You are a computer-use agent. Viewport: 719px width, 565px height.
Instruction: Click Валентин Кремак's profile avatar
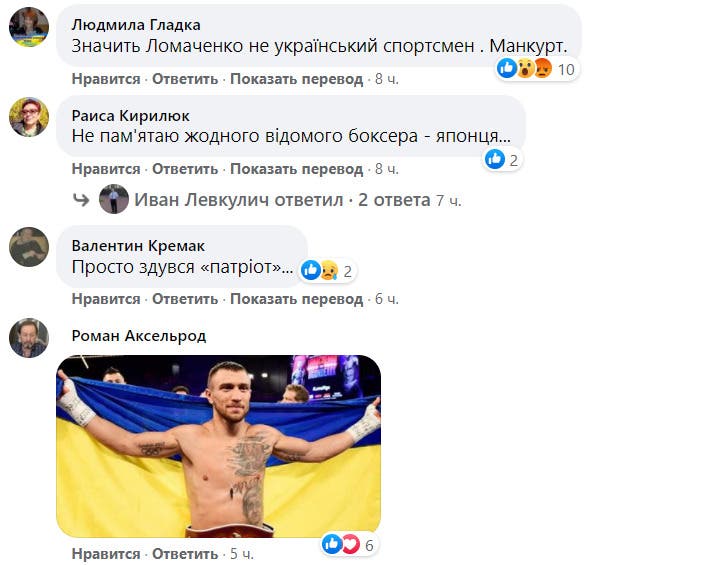coord(29,247)
